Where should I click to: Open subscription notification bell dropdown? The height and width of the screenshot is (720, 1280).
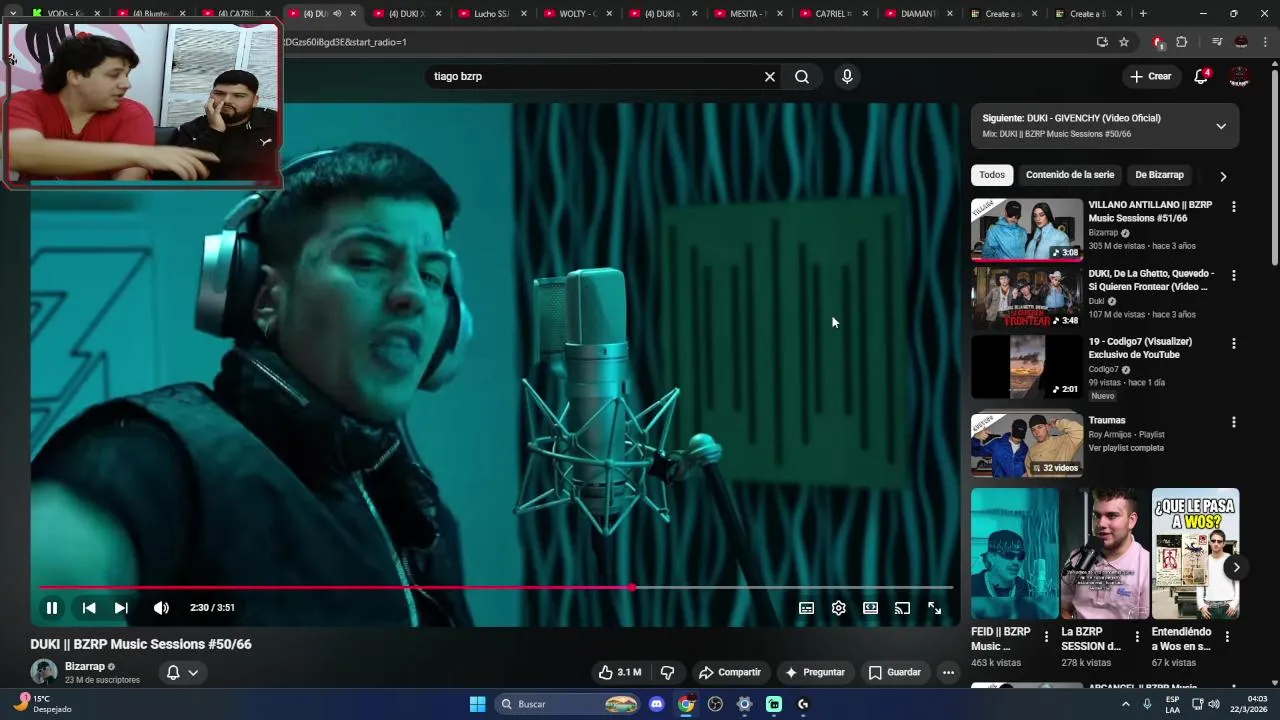coord(182,672)
